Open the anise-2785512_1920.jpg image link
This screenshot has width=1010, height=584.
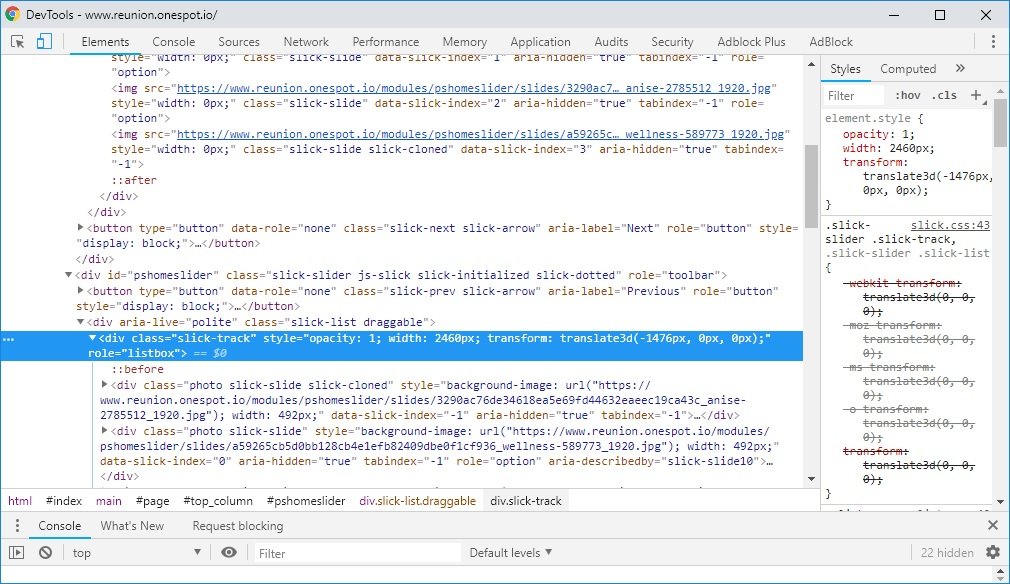coord(473,88)
